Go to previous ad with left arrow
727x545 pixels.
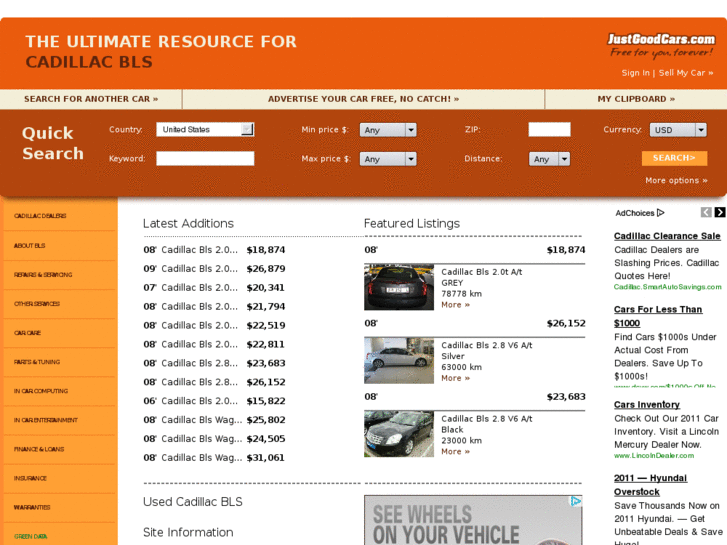click(x=706, y=212)
